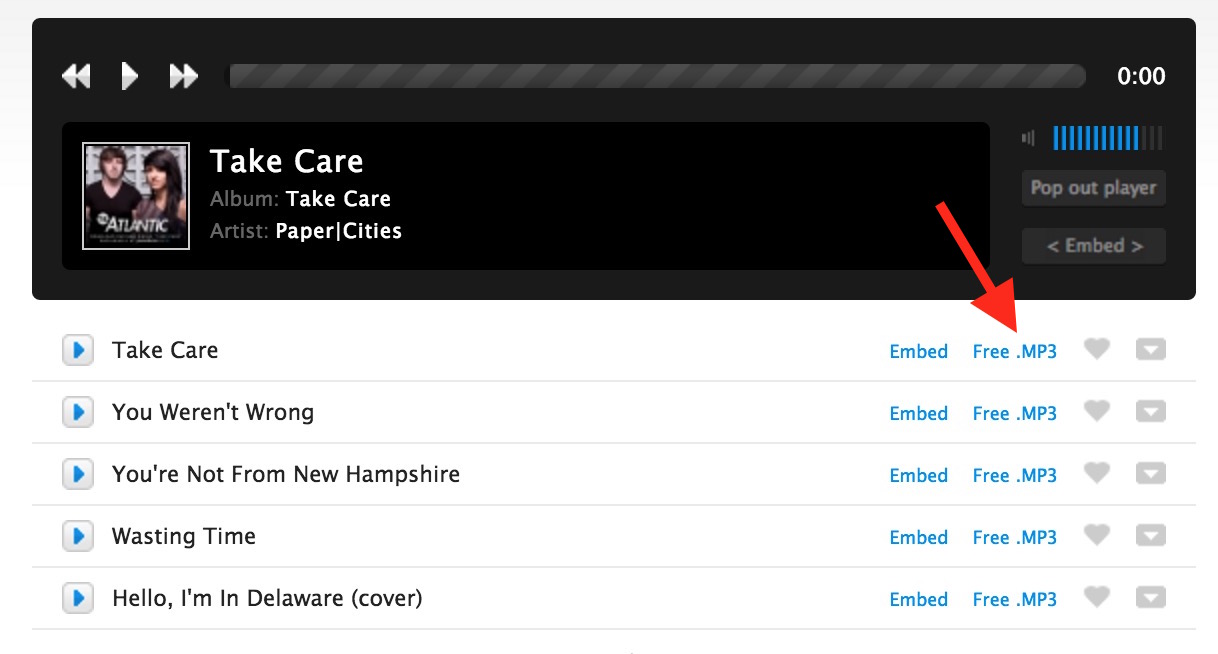Play the Take Care track
Viewport: 1218px width, 654px height.
[77, 351]
